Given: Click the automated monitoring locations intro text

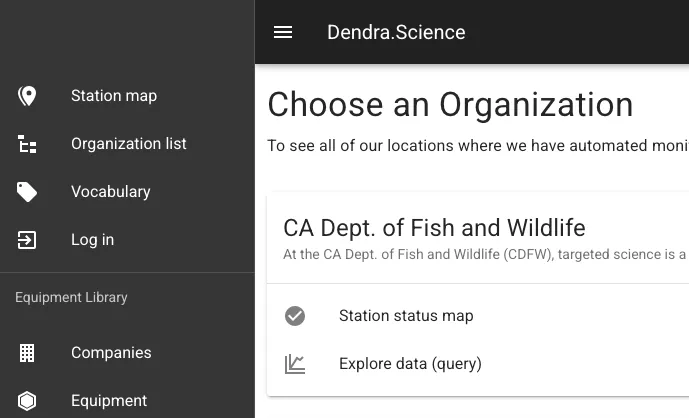Looking at the screenshot, I should click(478, 145).
